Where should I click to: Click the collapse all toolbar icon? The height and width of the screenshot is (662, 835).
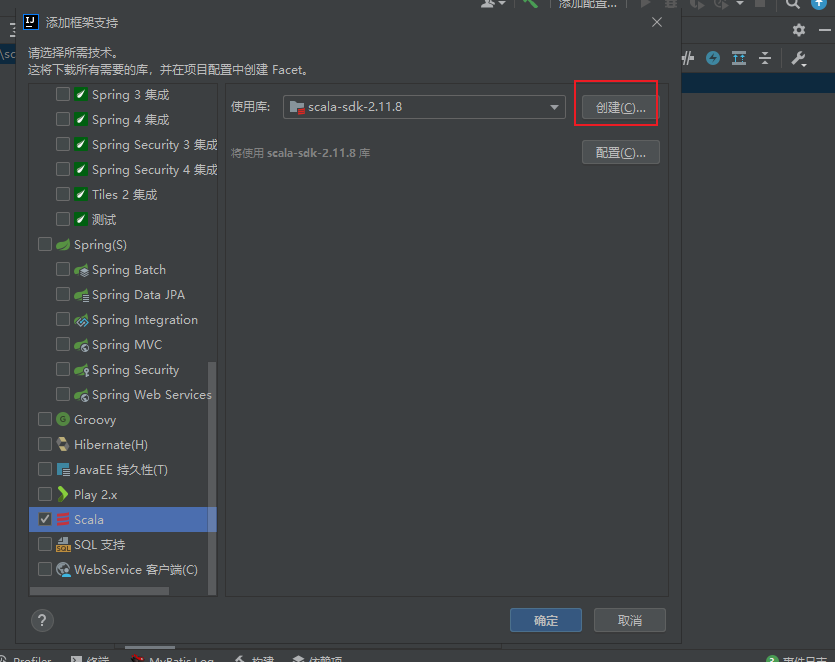(765, 58)
